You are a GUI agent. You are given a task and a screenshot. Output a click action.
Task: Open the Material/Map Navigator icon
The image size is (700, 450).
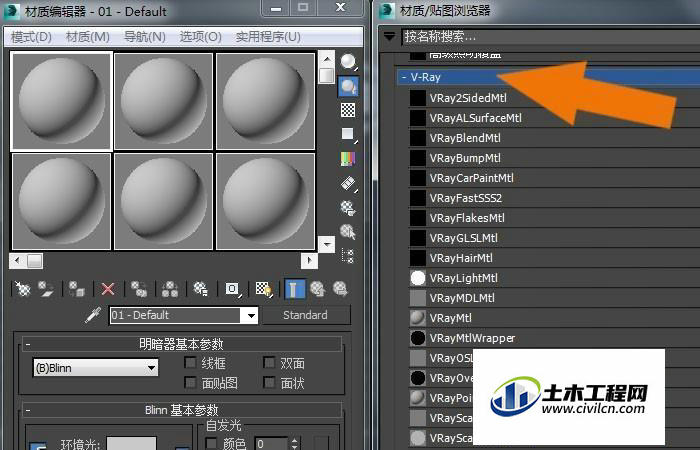click(348, 256)
